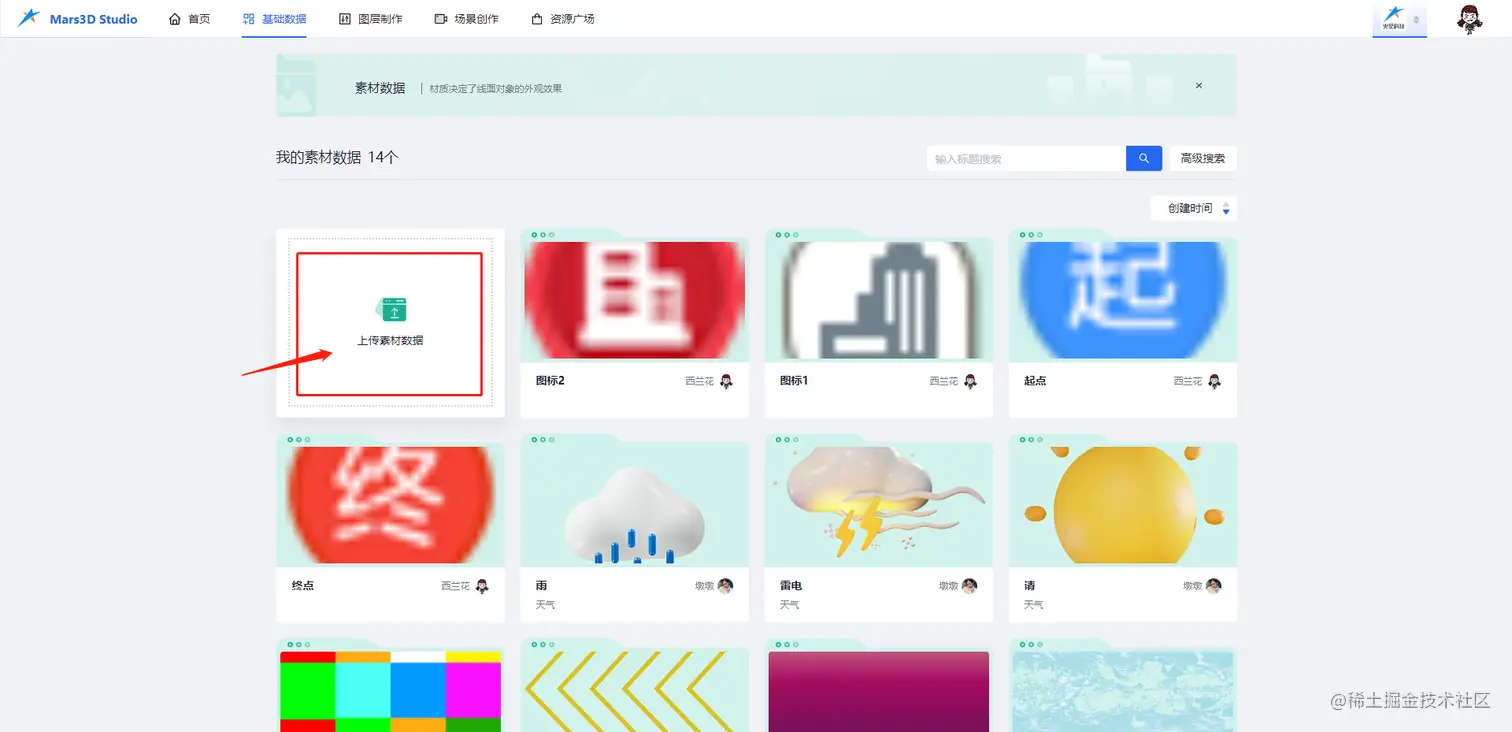The width and height of the screenshot is (1512, 732).
Task: Open the 图层制作 tab
Action: click(370, 19)
